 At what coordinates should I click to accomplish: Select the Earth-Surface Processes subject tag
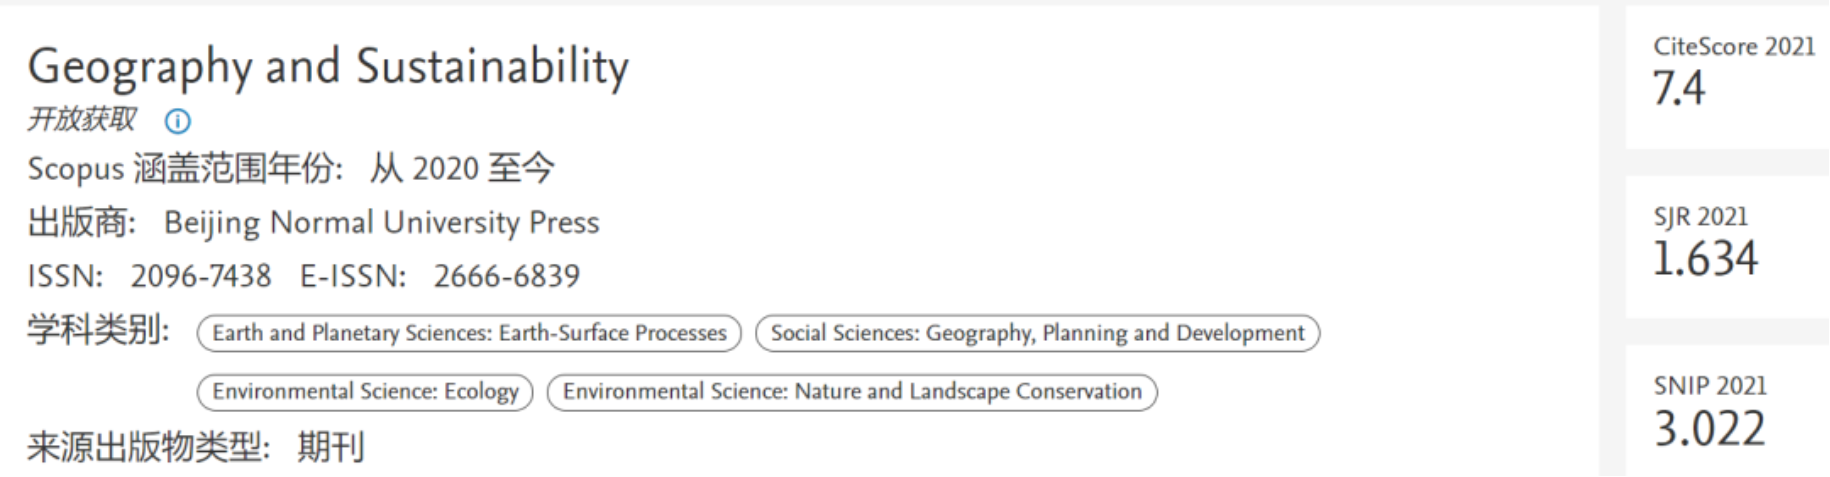click(469, 333)
